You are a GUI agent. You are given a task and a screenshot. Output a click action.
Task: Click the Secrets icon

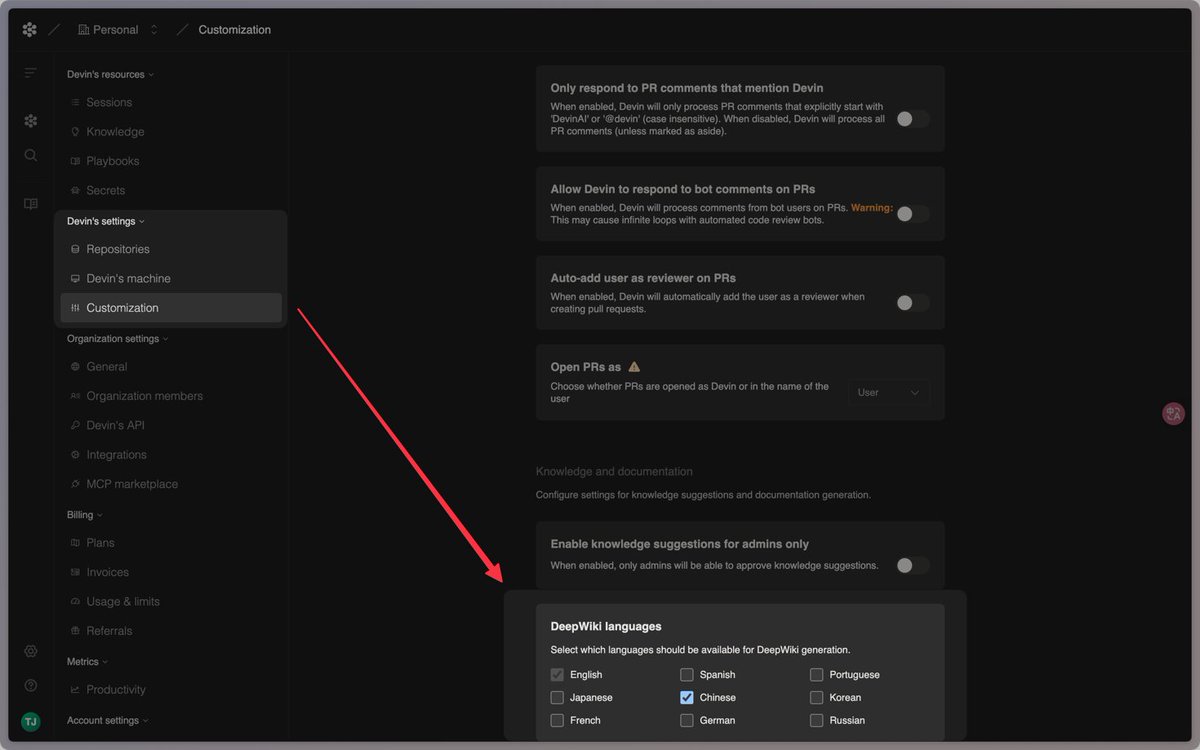pyautogui.click(x=75, y=190)
